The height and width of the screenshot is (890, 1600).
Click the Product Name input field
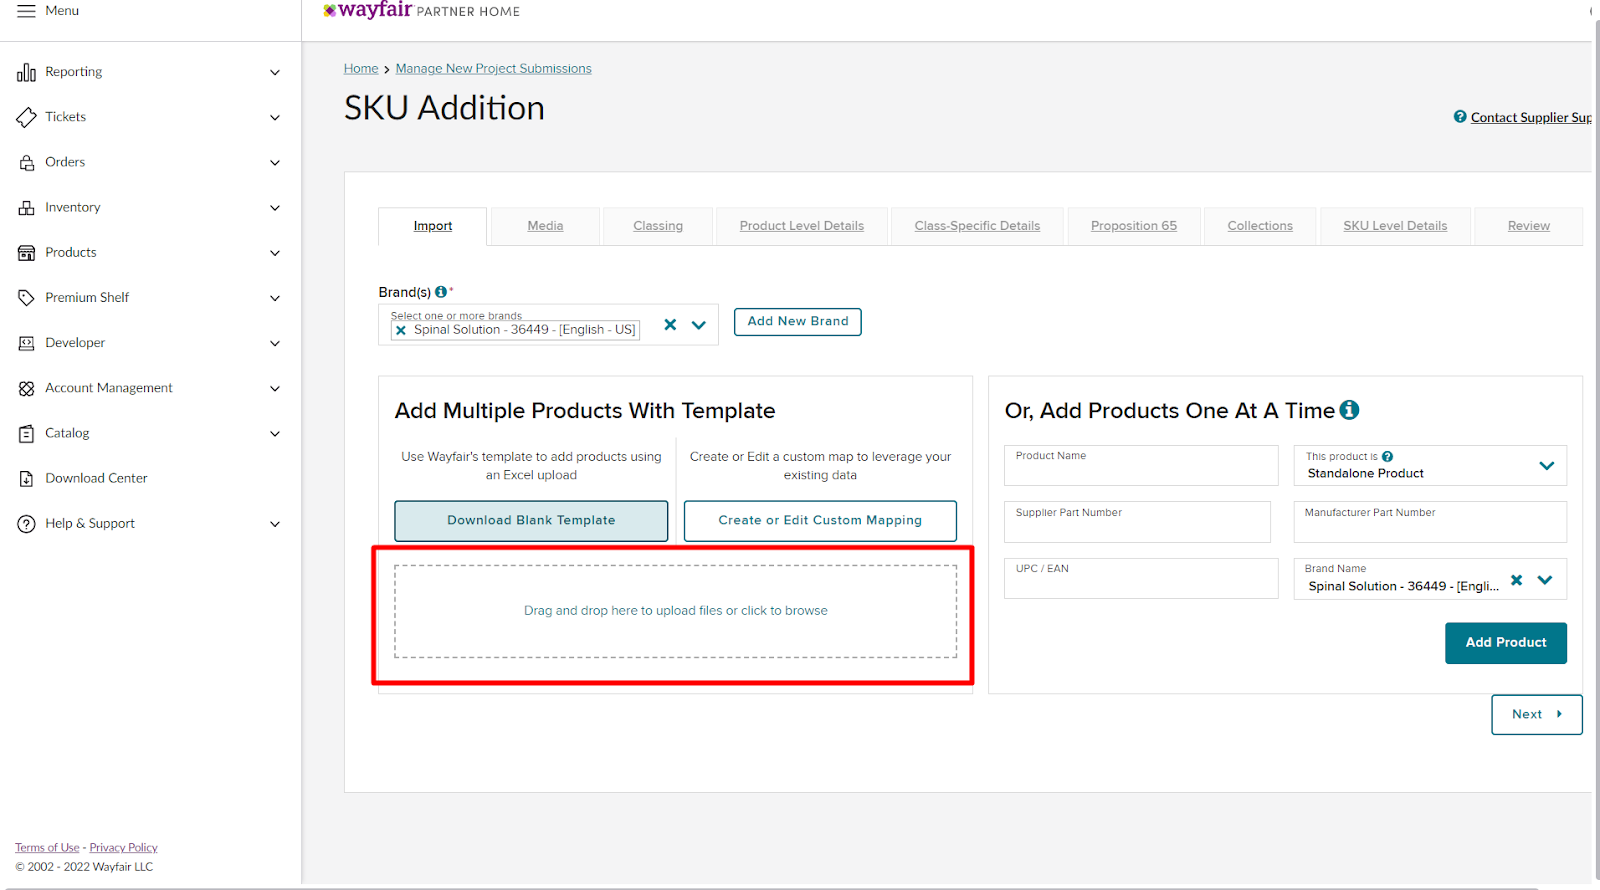[1140, 466]
